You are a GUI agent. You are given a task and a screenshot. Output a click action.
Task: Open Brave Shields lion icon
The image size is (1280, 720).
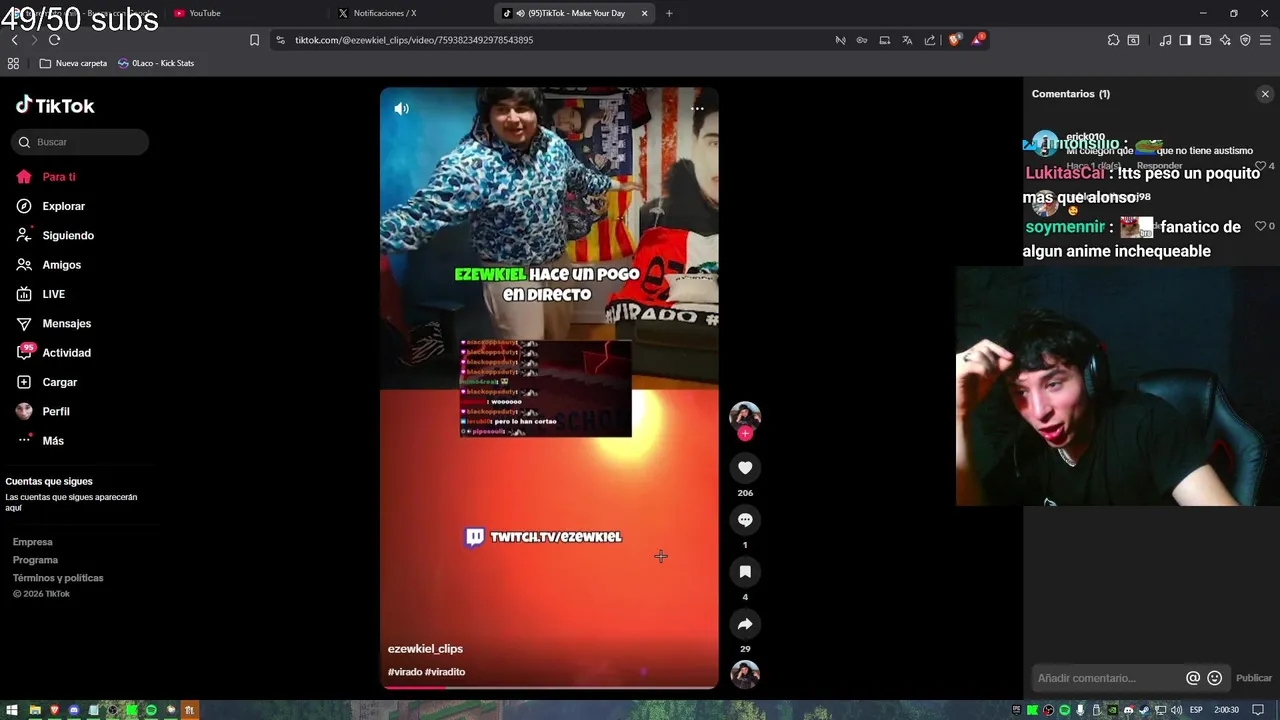(x=954, y=40)
